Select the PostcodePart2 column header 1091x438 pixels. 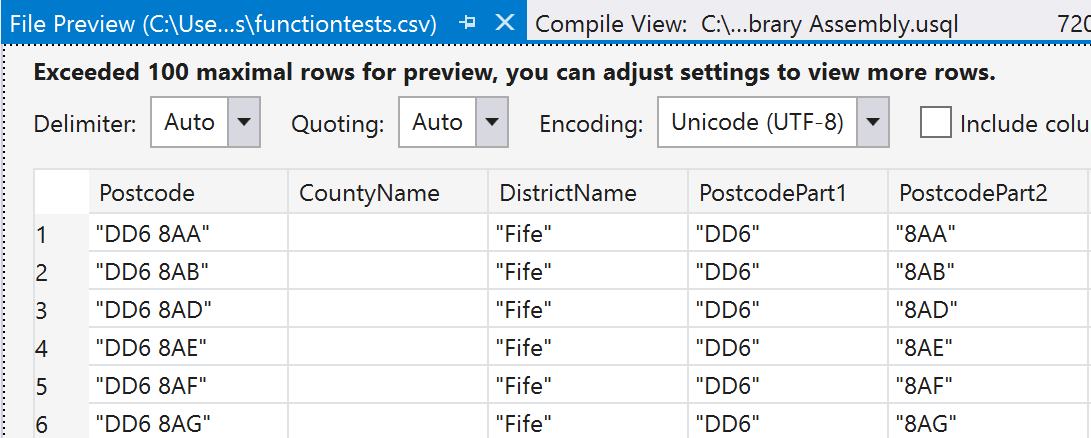(972, 193)
